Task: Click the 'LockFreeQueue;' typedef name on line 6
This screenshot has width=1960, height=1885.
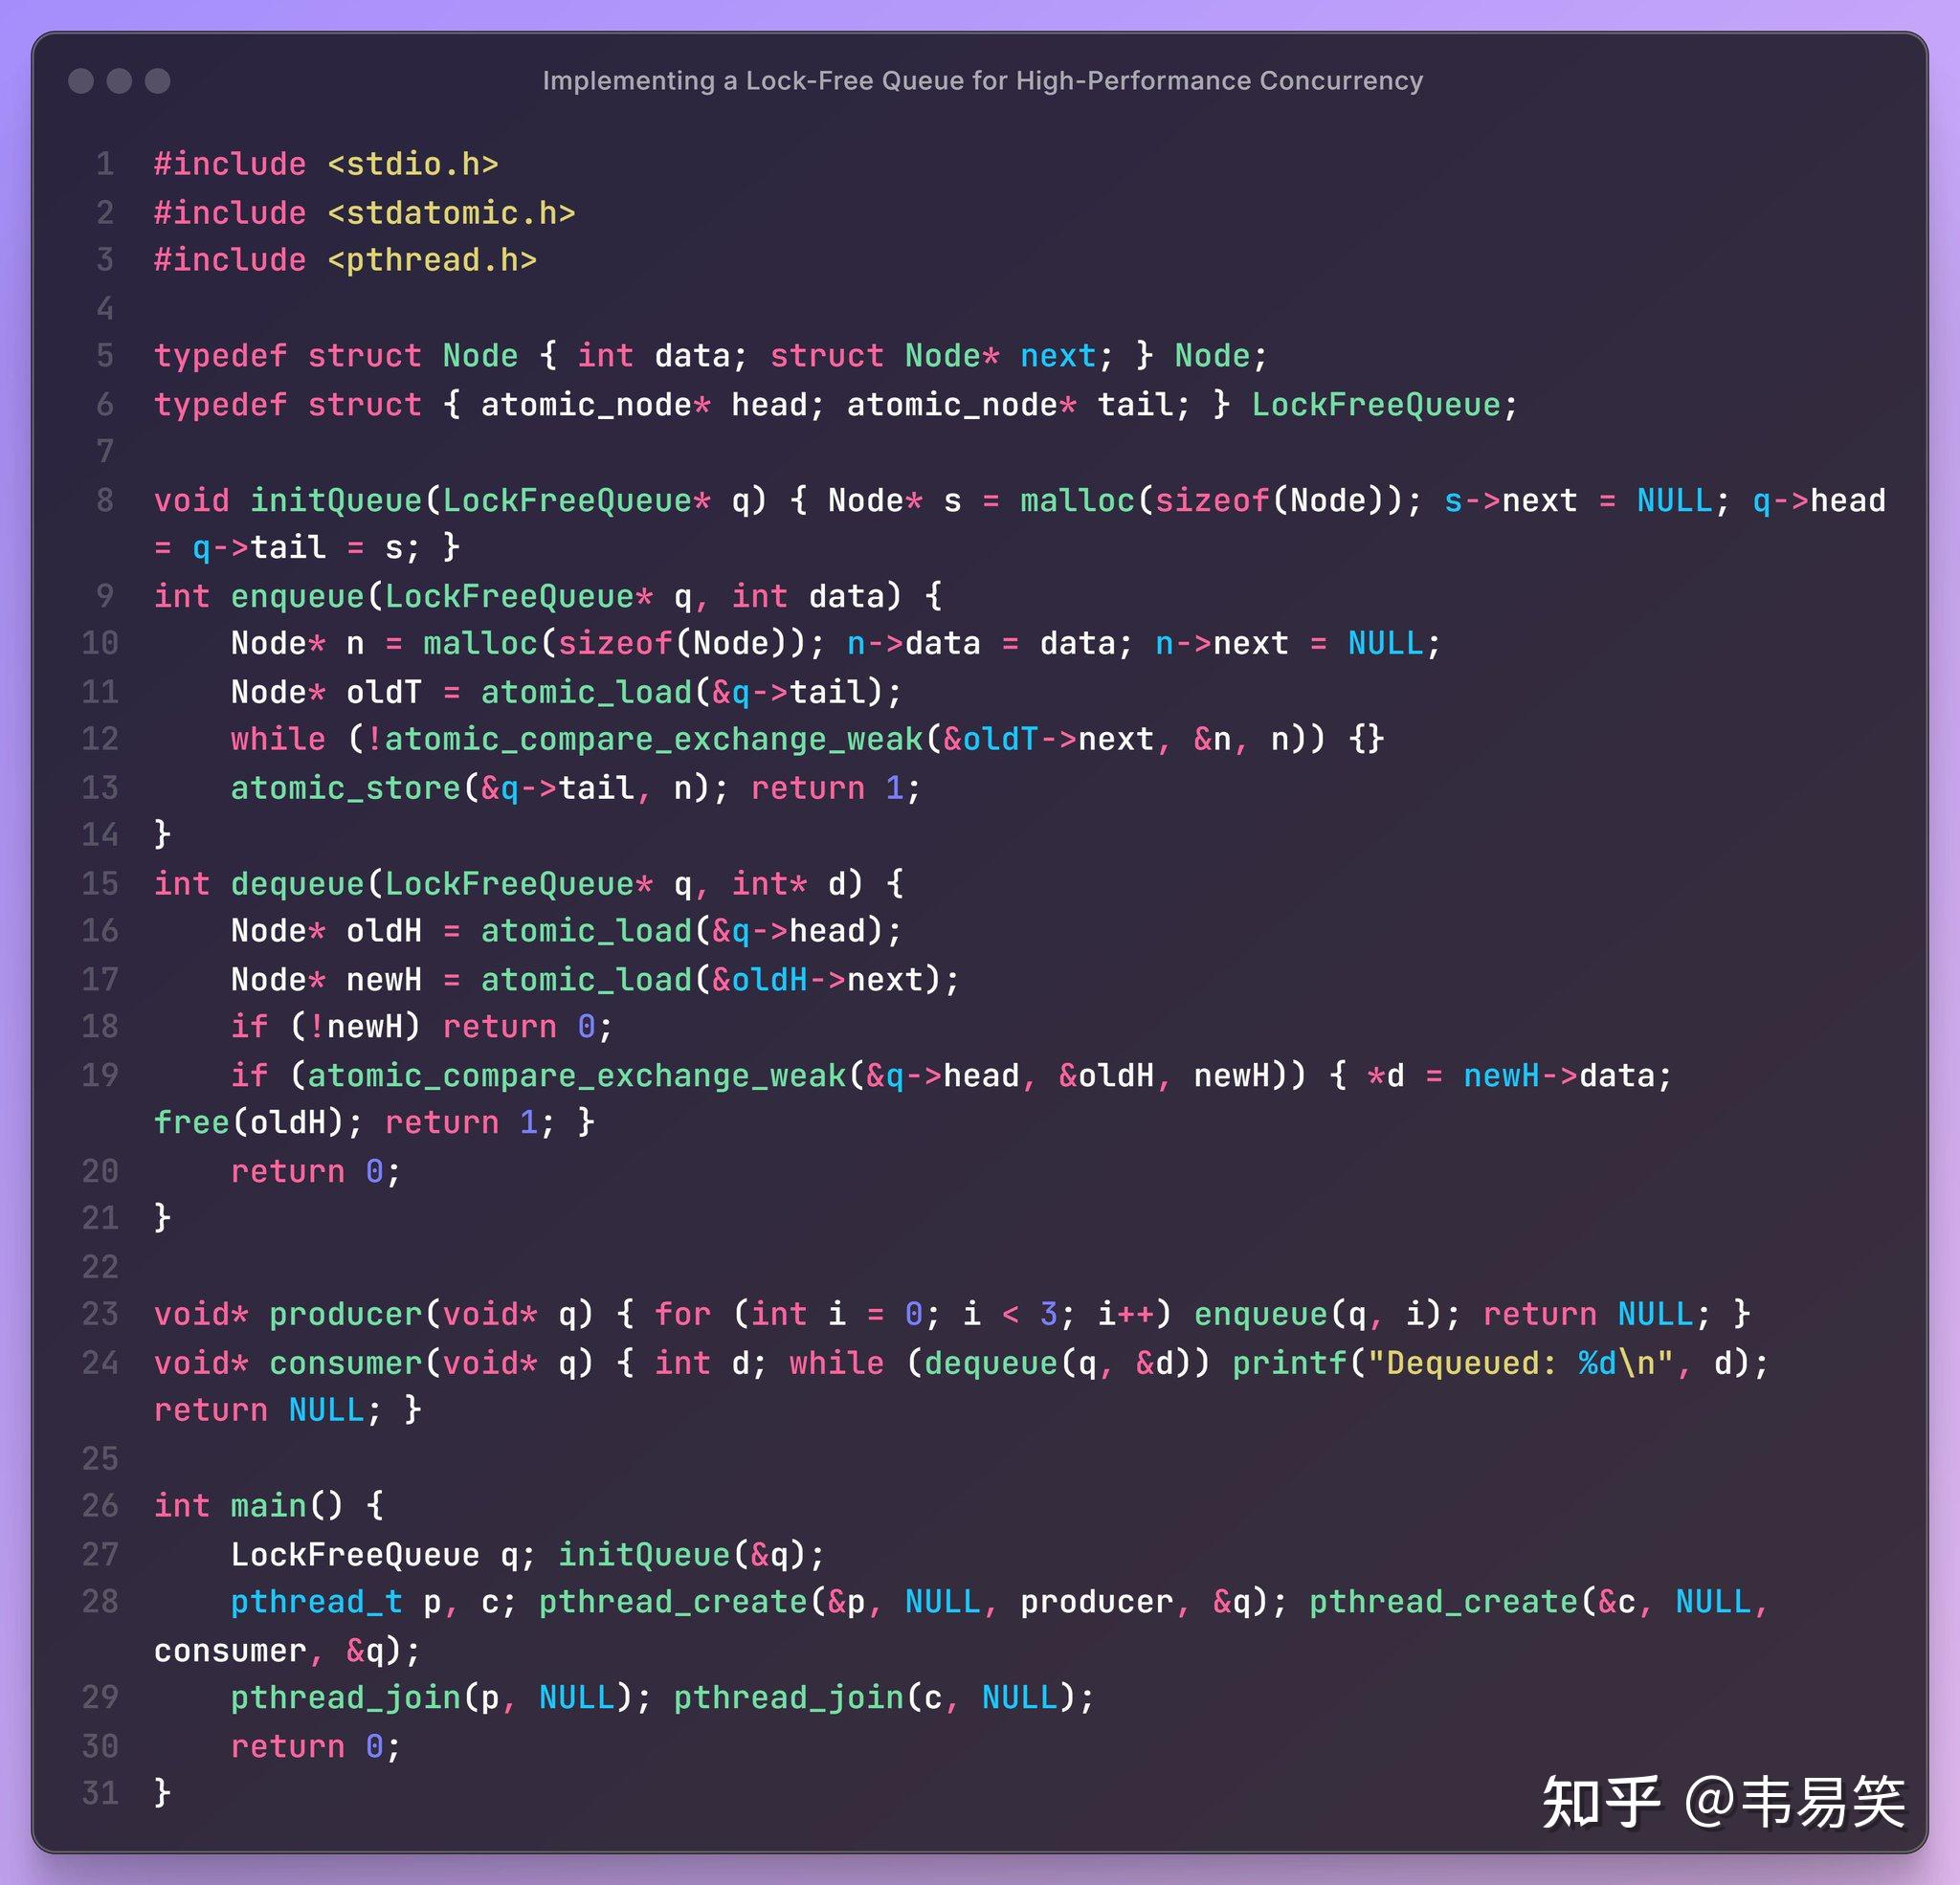Action: point(1385,405)
